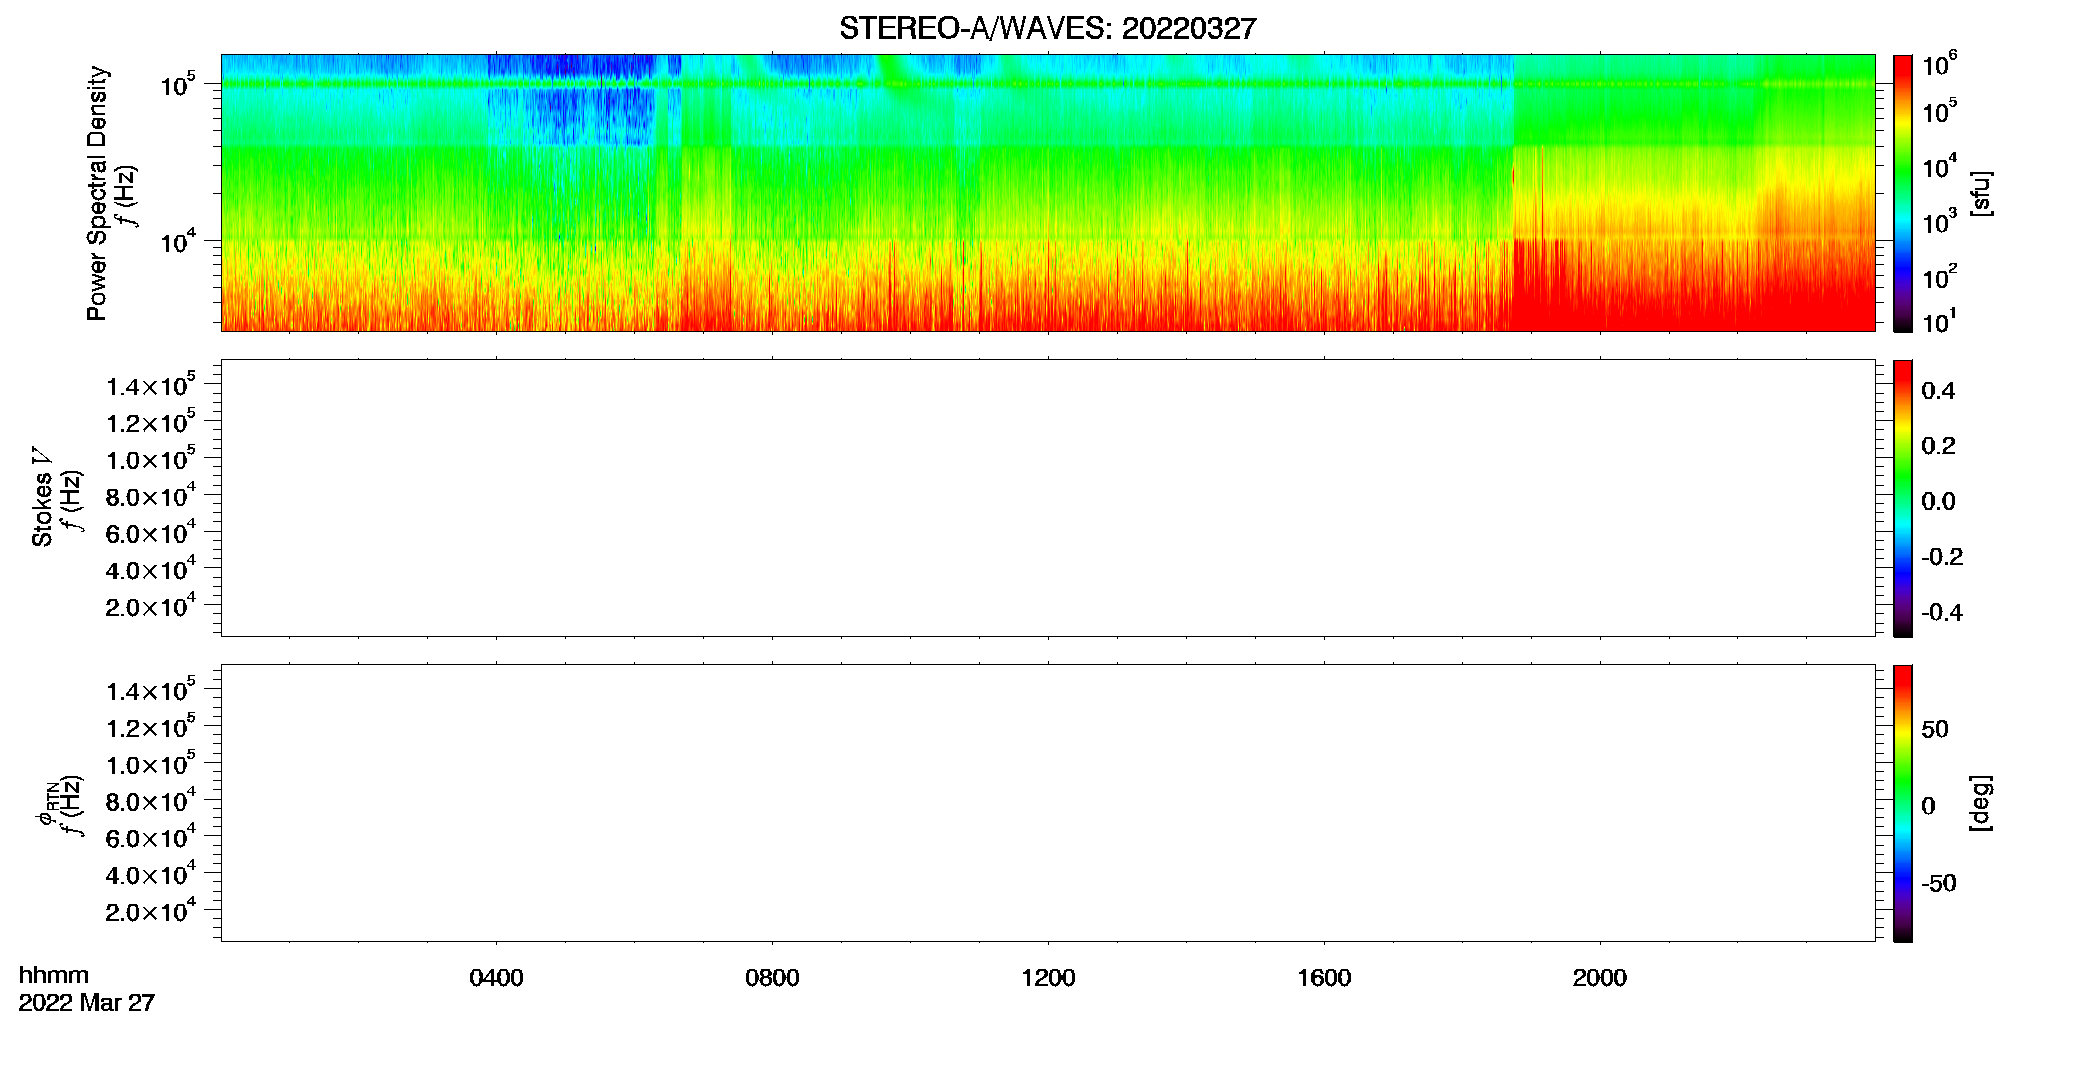The width and height of the screenshot is (2096, 1080).
Task: Click the Stokes V colorbar
Action: (x=1903, y=498)
